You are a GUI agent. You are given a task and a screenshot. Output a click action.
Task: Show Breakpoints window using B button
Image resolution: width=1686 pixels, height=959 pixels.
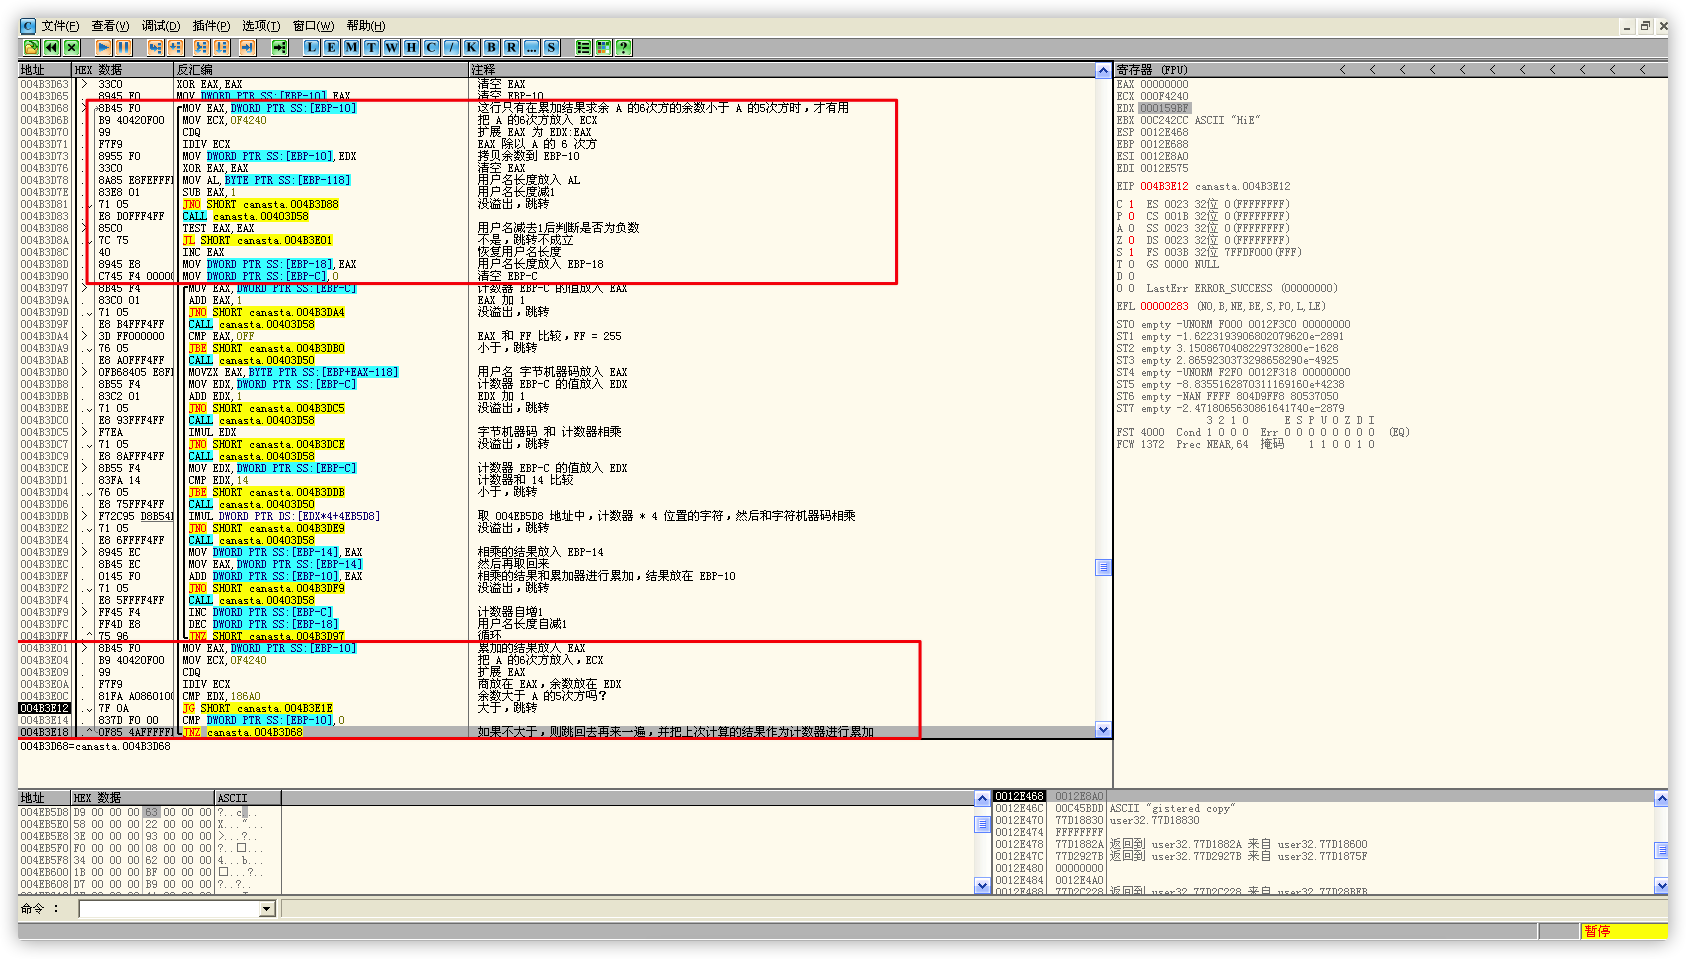pos(491,47)
